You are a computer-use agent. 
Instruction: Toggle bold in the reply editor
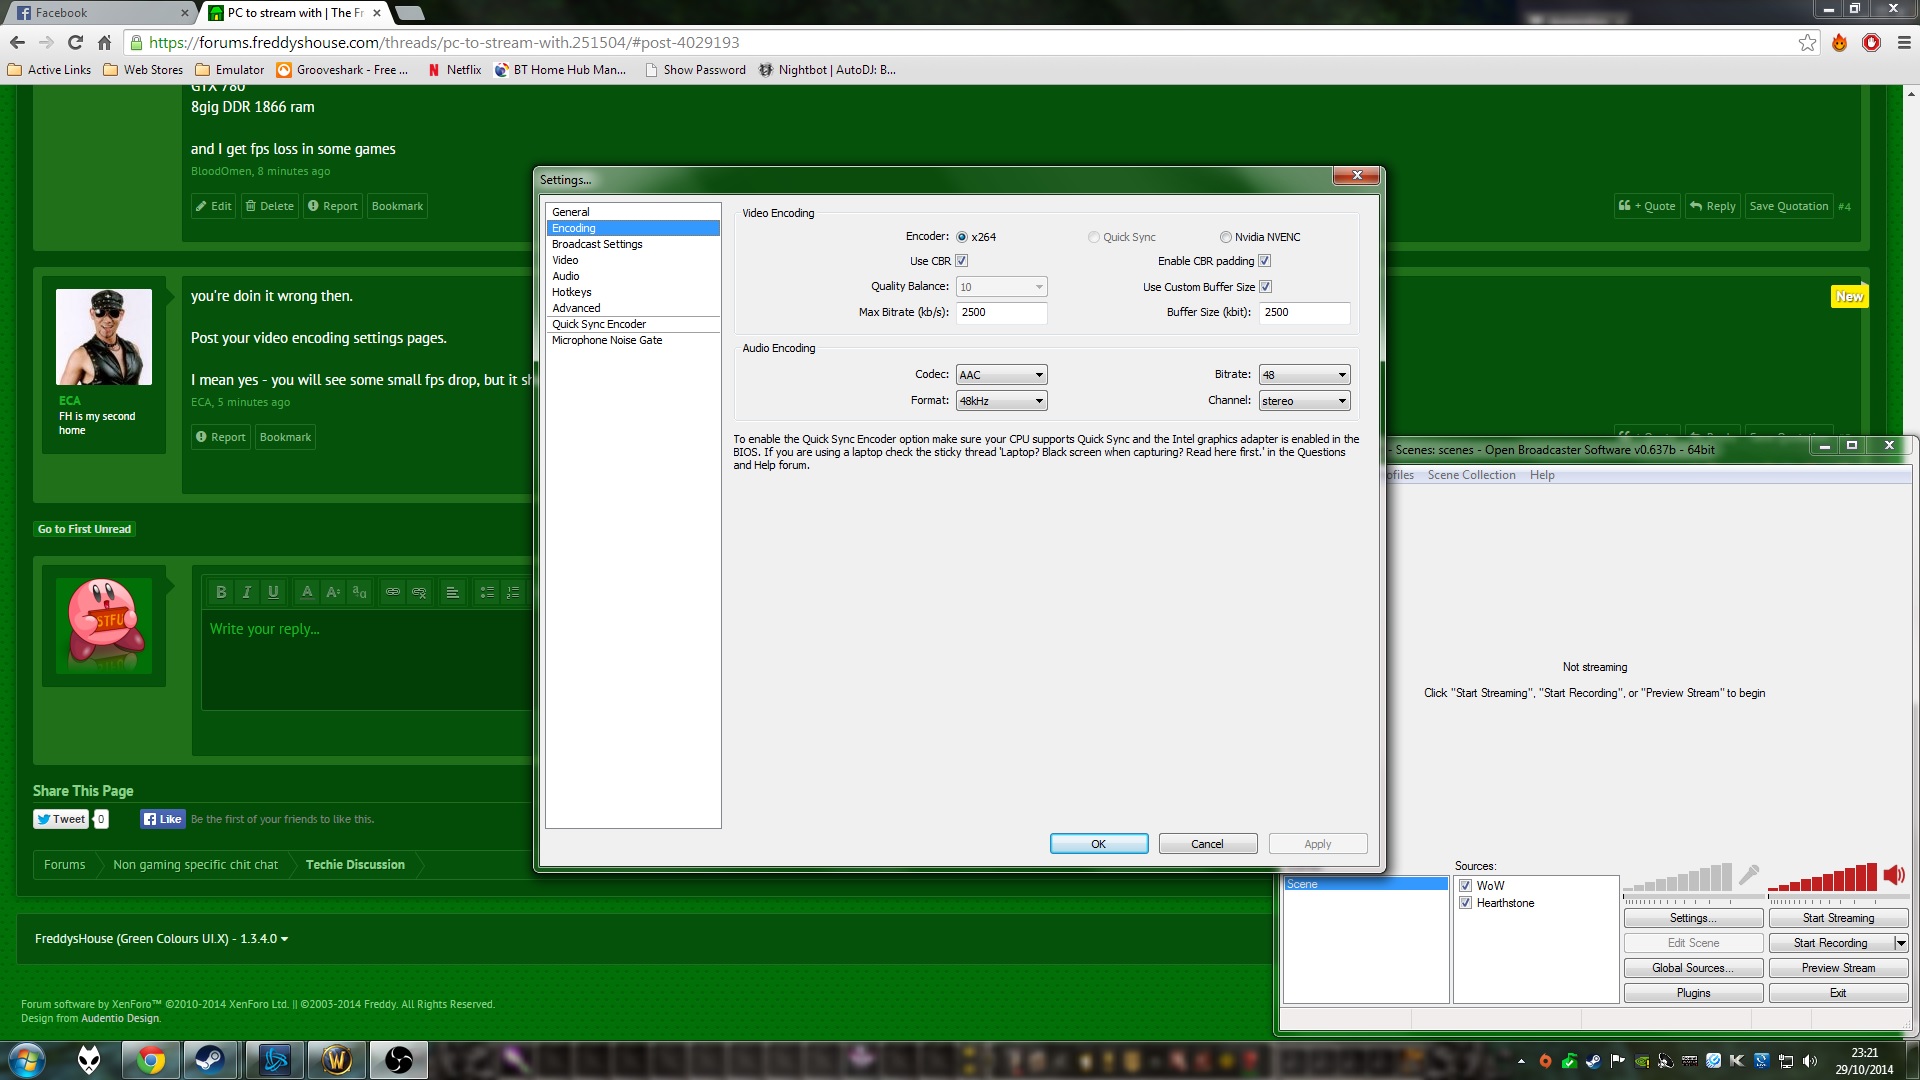(x=221, y=592)
